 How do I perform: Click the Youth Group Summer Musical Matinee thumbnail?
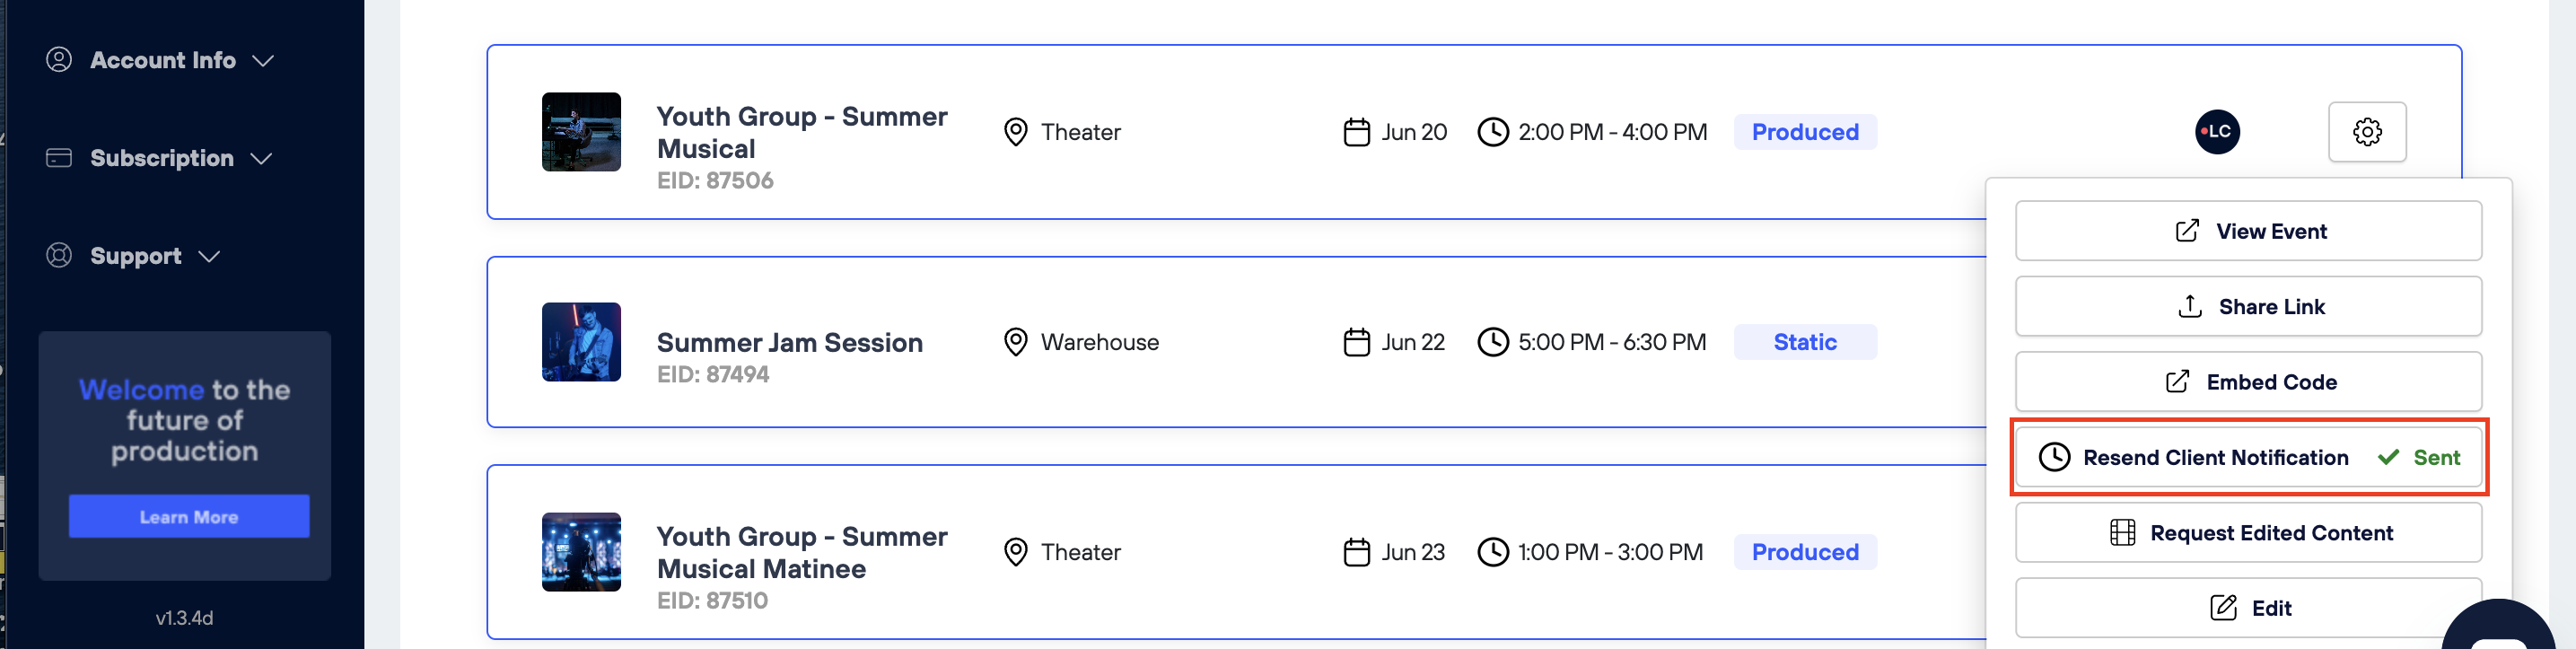[x=581, y=552]
